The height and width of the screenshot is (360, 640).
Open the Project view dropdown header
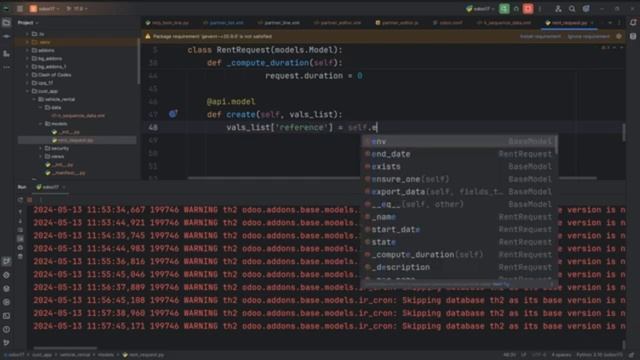coord(28,23)
